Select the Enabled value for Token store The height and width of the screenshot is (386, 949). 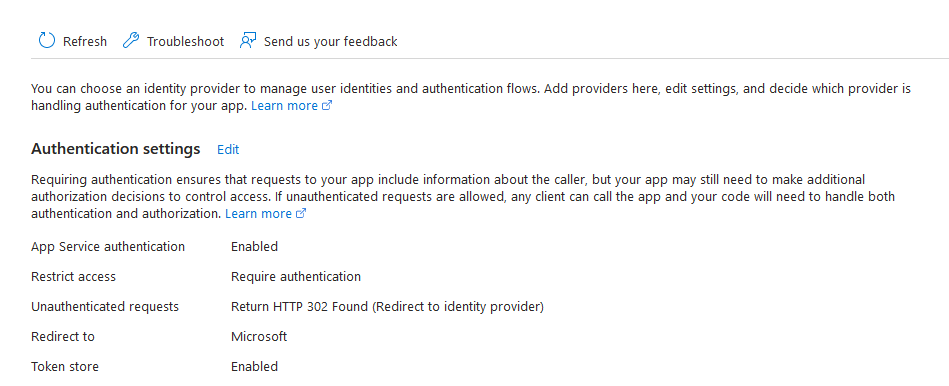point(254,366)
